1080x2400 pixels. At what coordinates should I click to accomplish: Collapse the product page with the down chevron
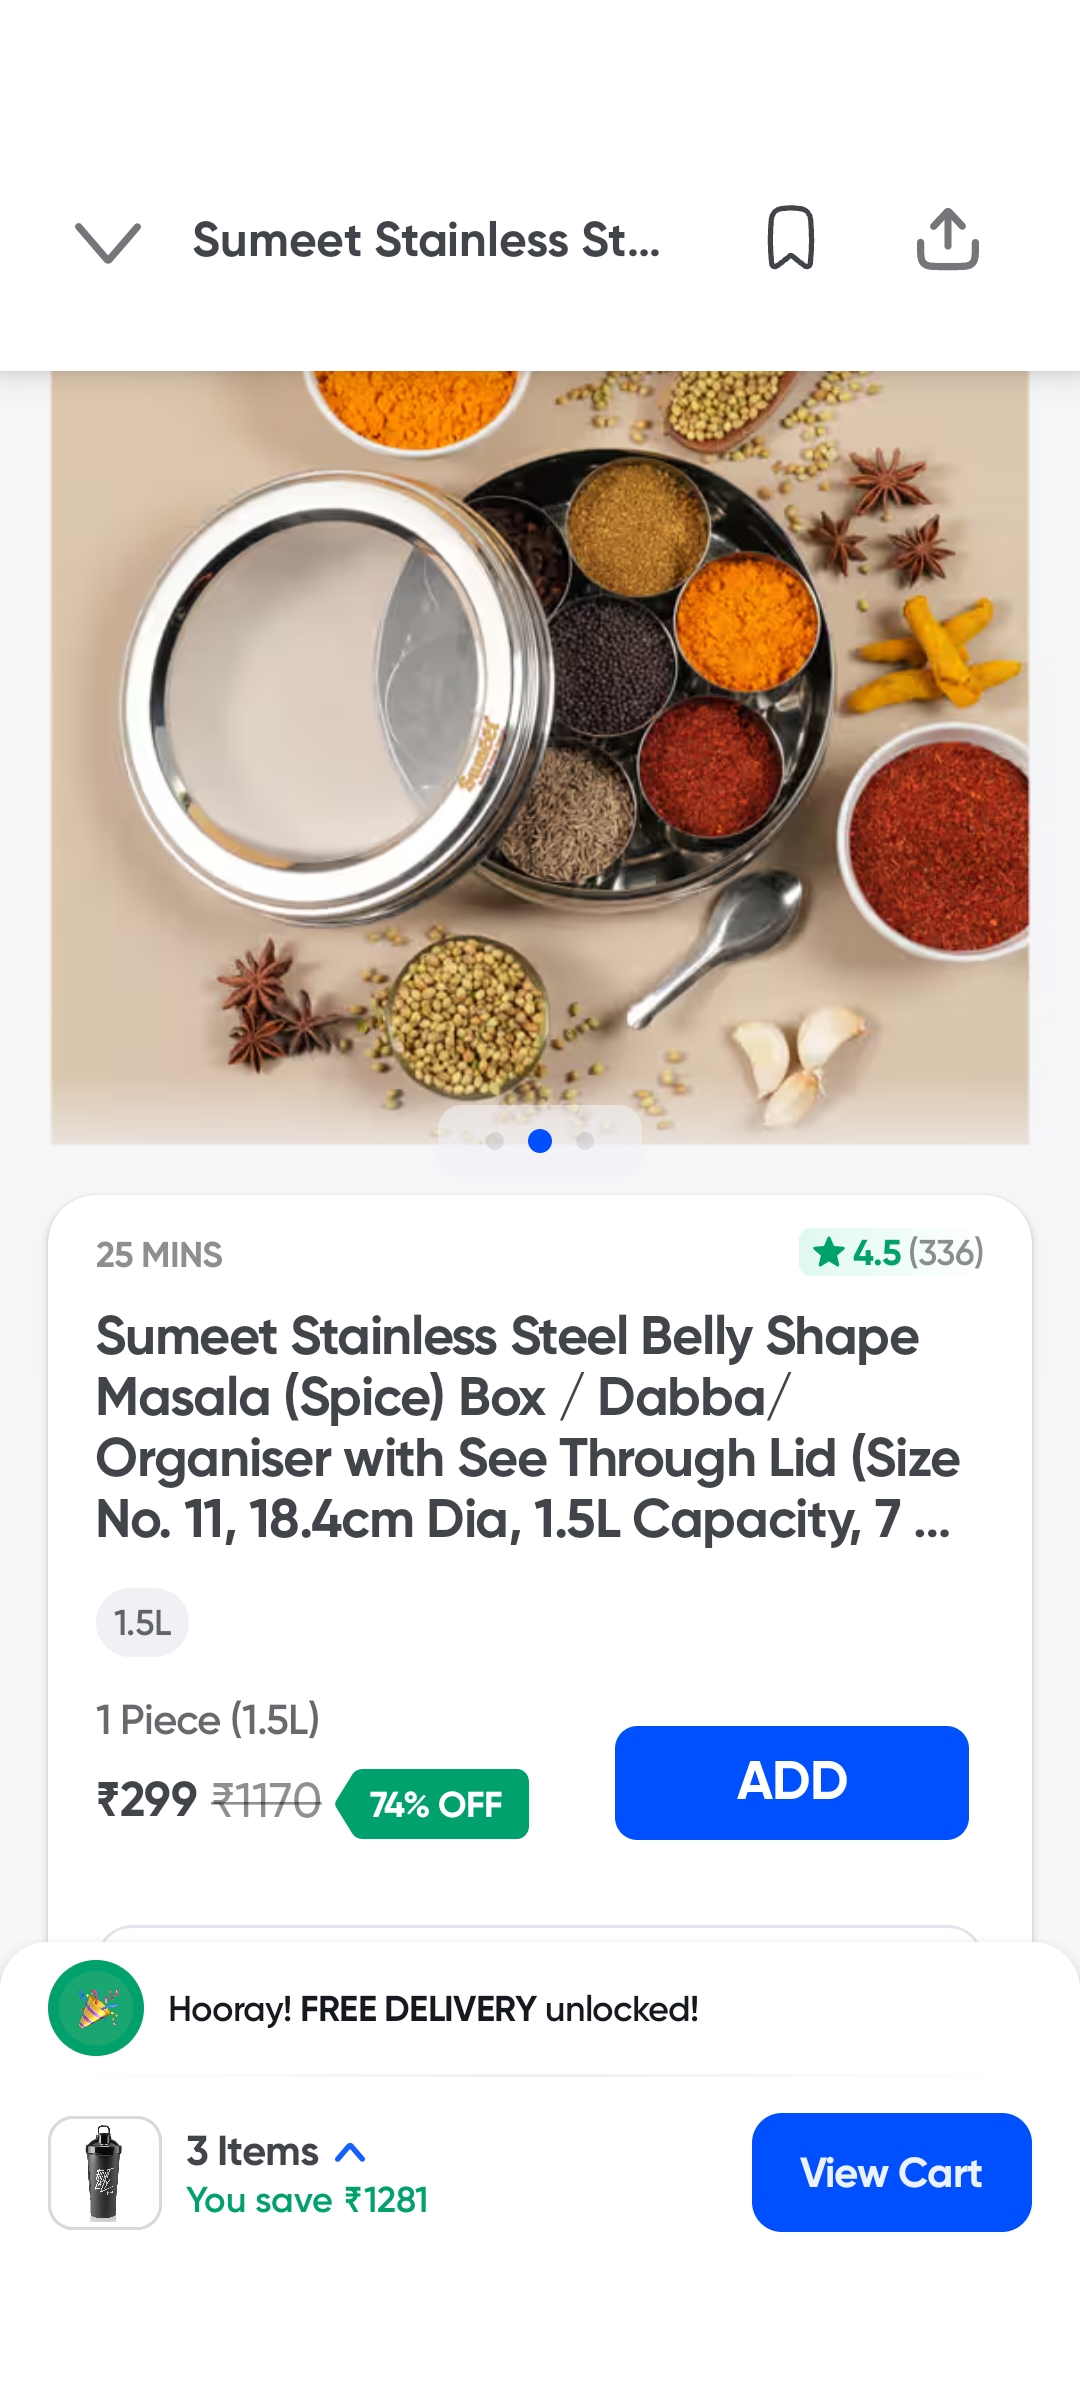coord(108,242)
